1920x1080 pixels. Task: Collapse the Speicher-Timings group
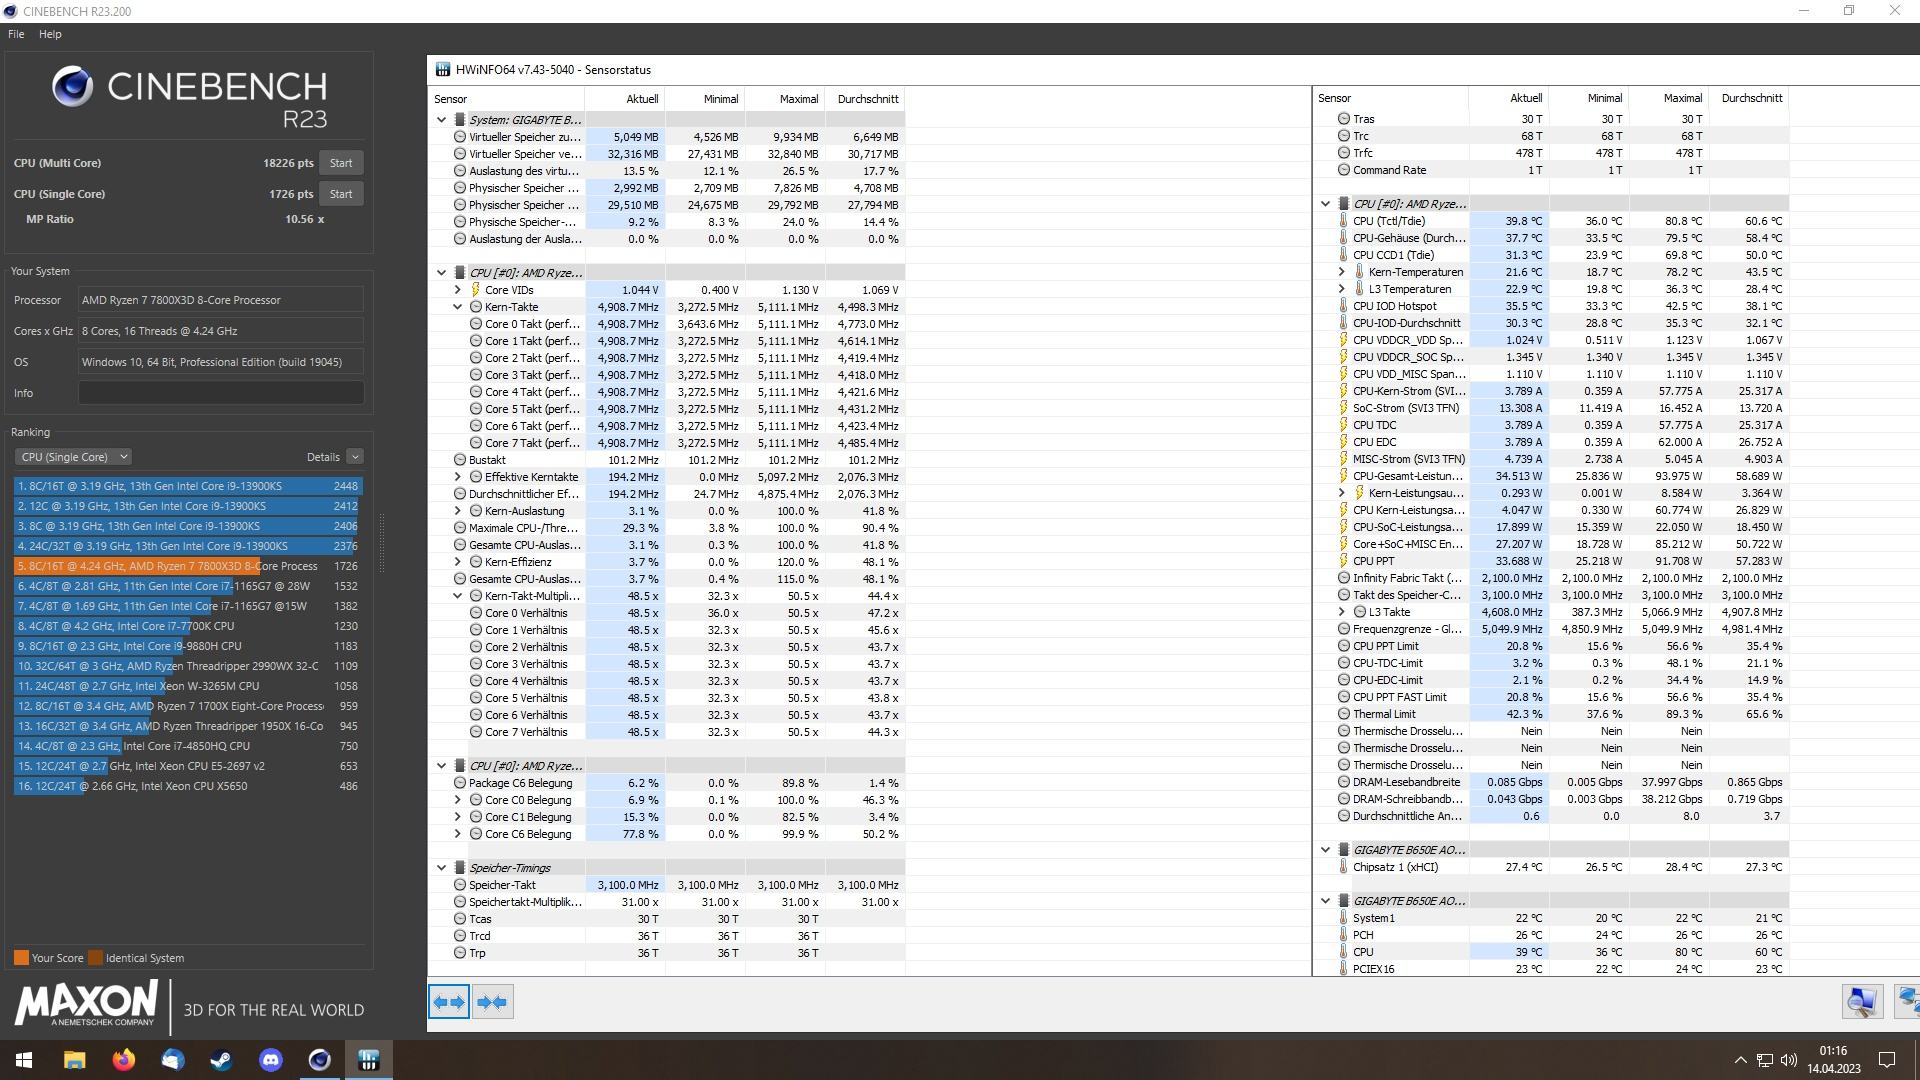tap(441, 868)
